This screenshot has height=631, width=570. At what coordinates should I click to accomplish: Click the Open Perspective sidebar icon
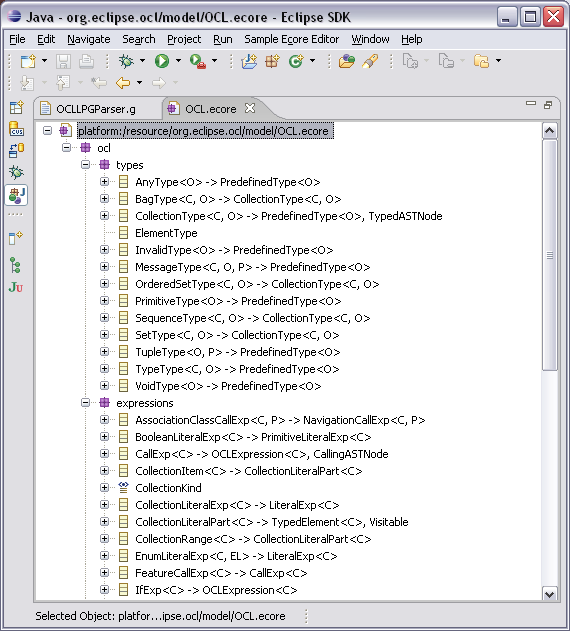[16, 107]
